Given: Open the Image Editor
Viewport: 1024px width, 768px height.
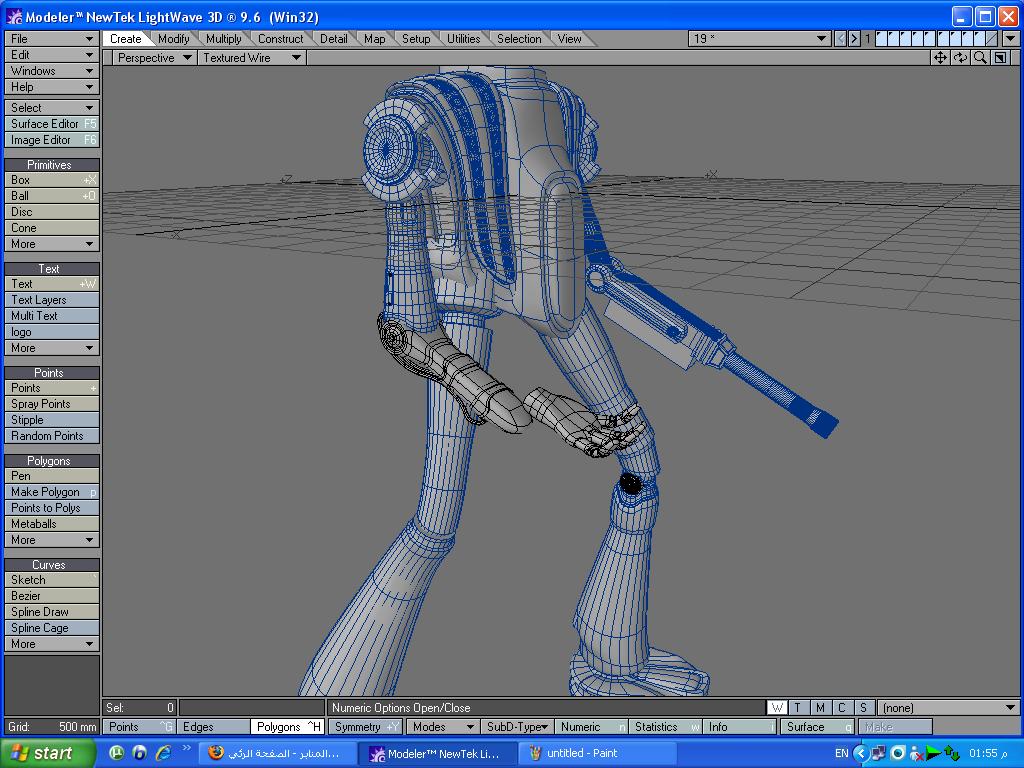Looking at the screenshot, I should [52, 140].
